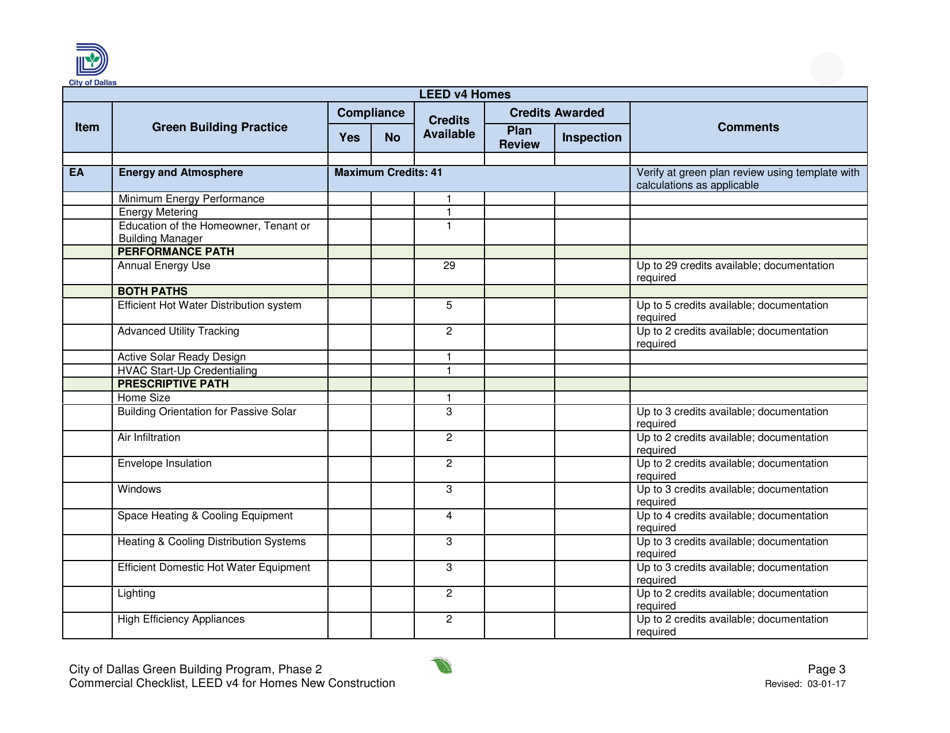950x733 pixels.
Task: Check Yes compliance for Minimum Energy Performance
Action: click(348, 198)
